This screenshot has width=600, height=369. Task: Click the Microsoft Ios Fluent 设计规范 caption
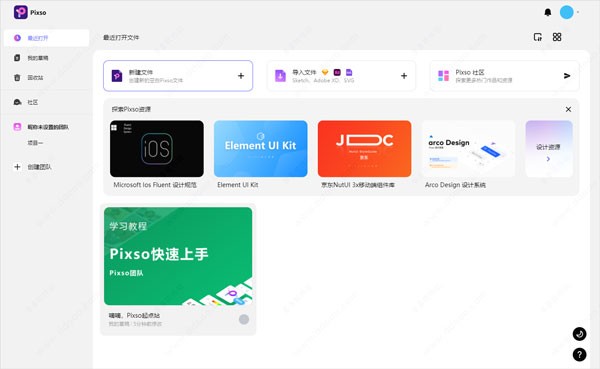point(155,185)
